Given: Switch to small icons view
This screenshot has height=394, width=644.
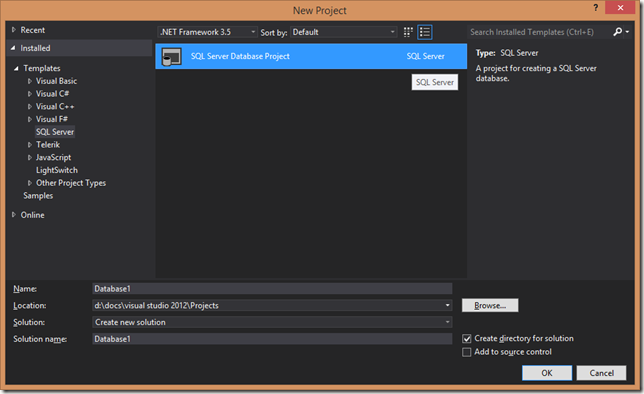Looking at the screenshot, I should click(x=408, y=32).
